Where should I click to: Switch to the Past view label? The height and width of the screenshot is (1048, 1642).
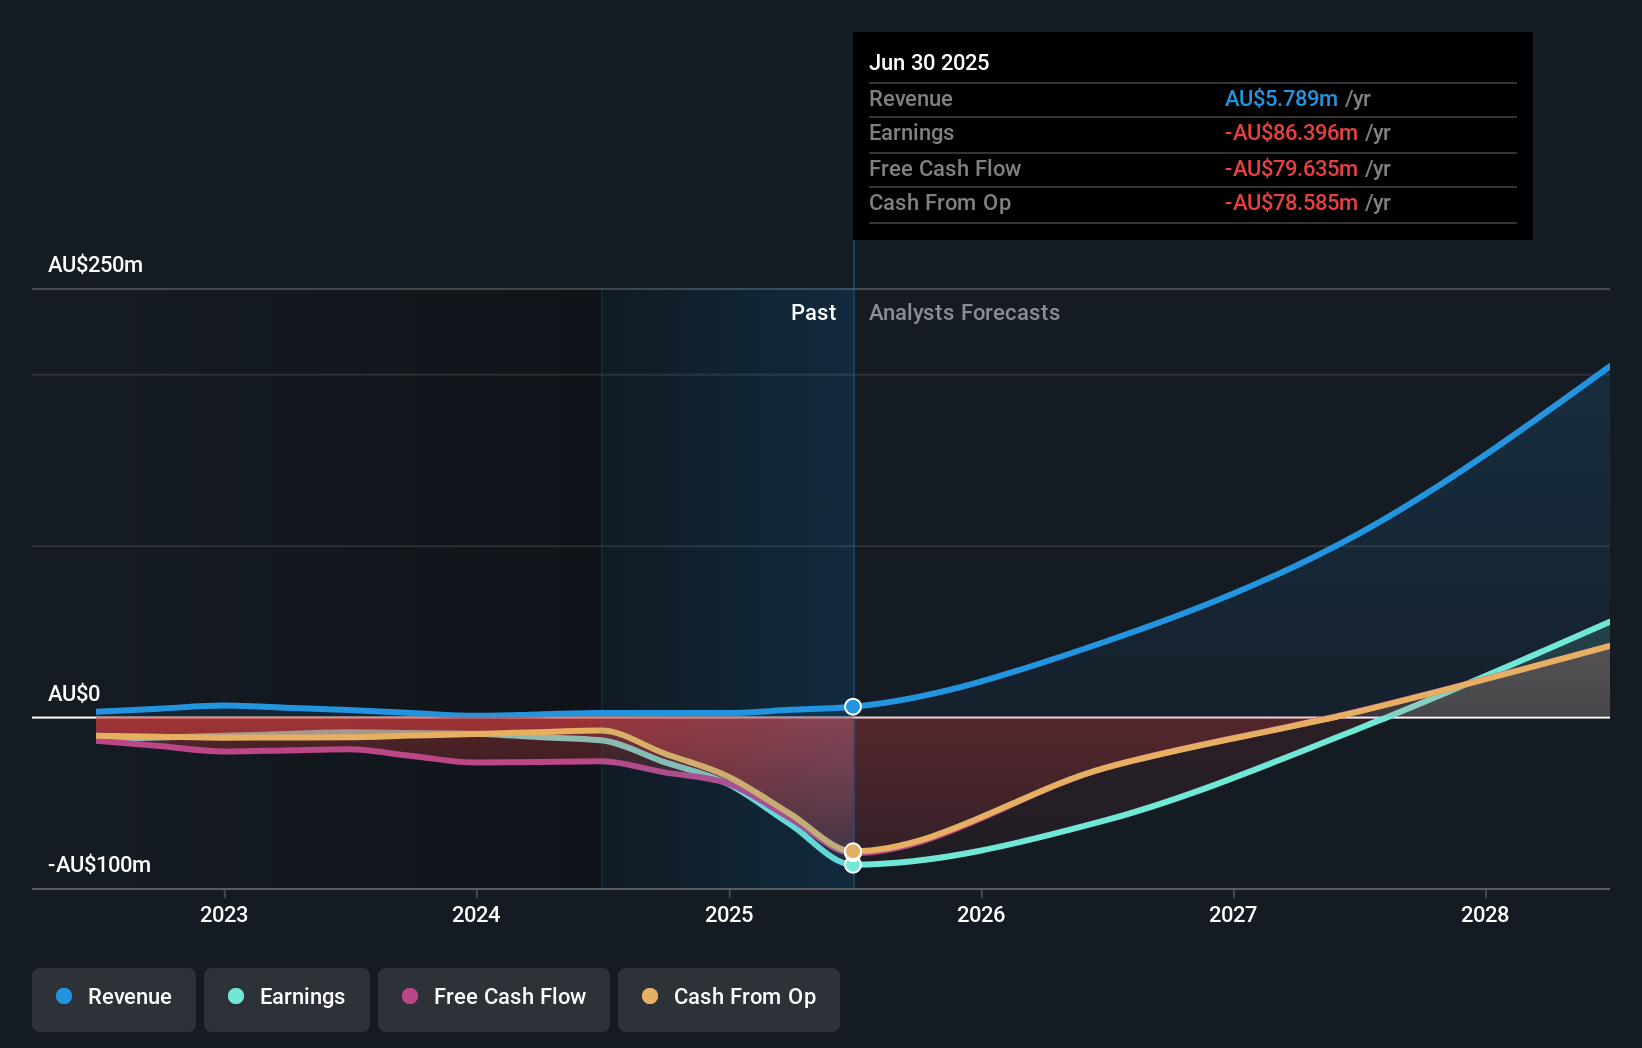point(813,312)
